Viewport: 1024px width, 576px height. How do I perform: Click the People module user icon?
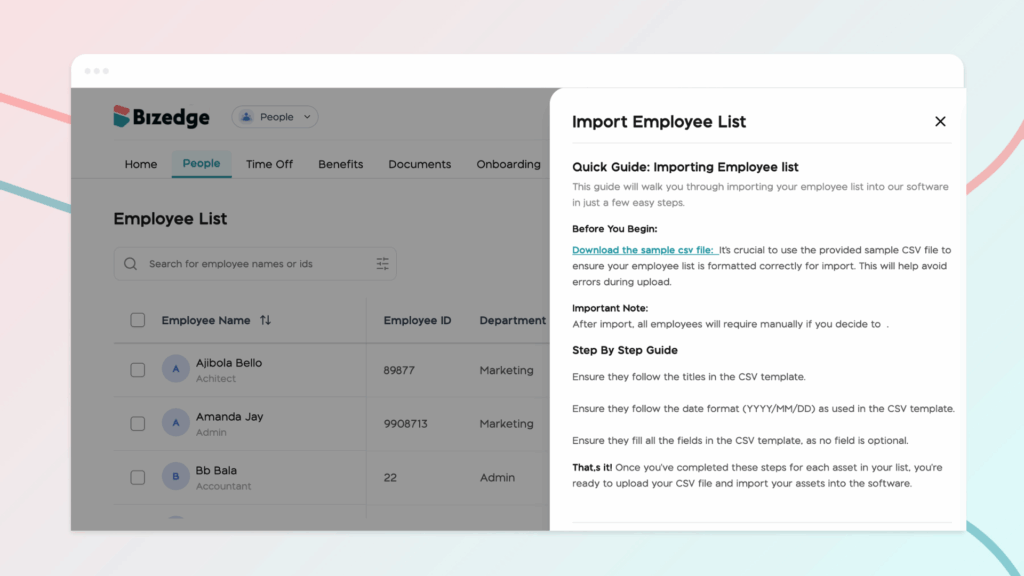(247, 117)
